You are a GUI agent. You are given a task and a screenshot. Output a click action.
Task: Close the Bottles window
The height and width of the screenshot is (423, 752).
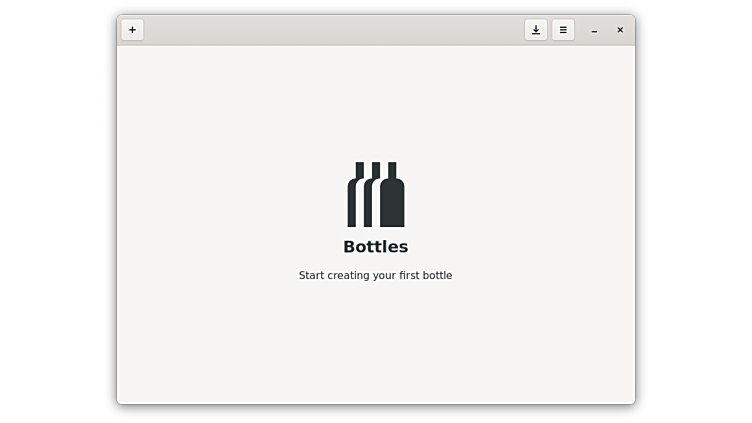[x=620, y=30]
